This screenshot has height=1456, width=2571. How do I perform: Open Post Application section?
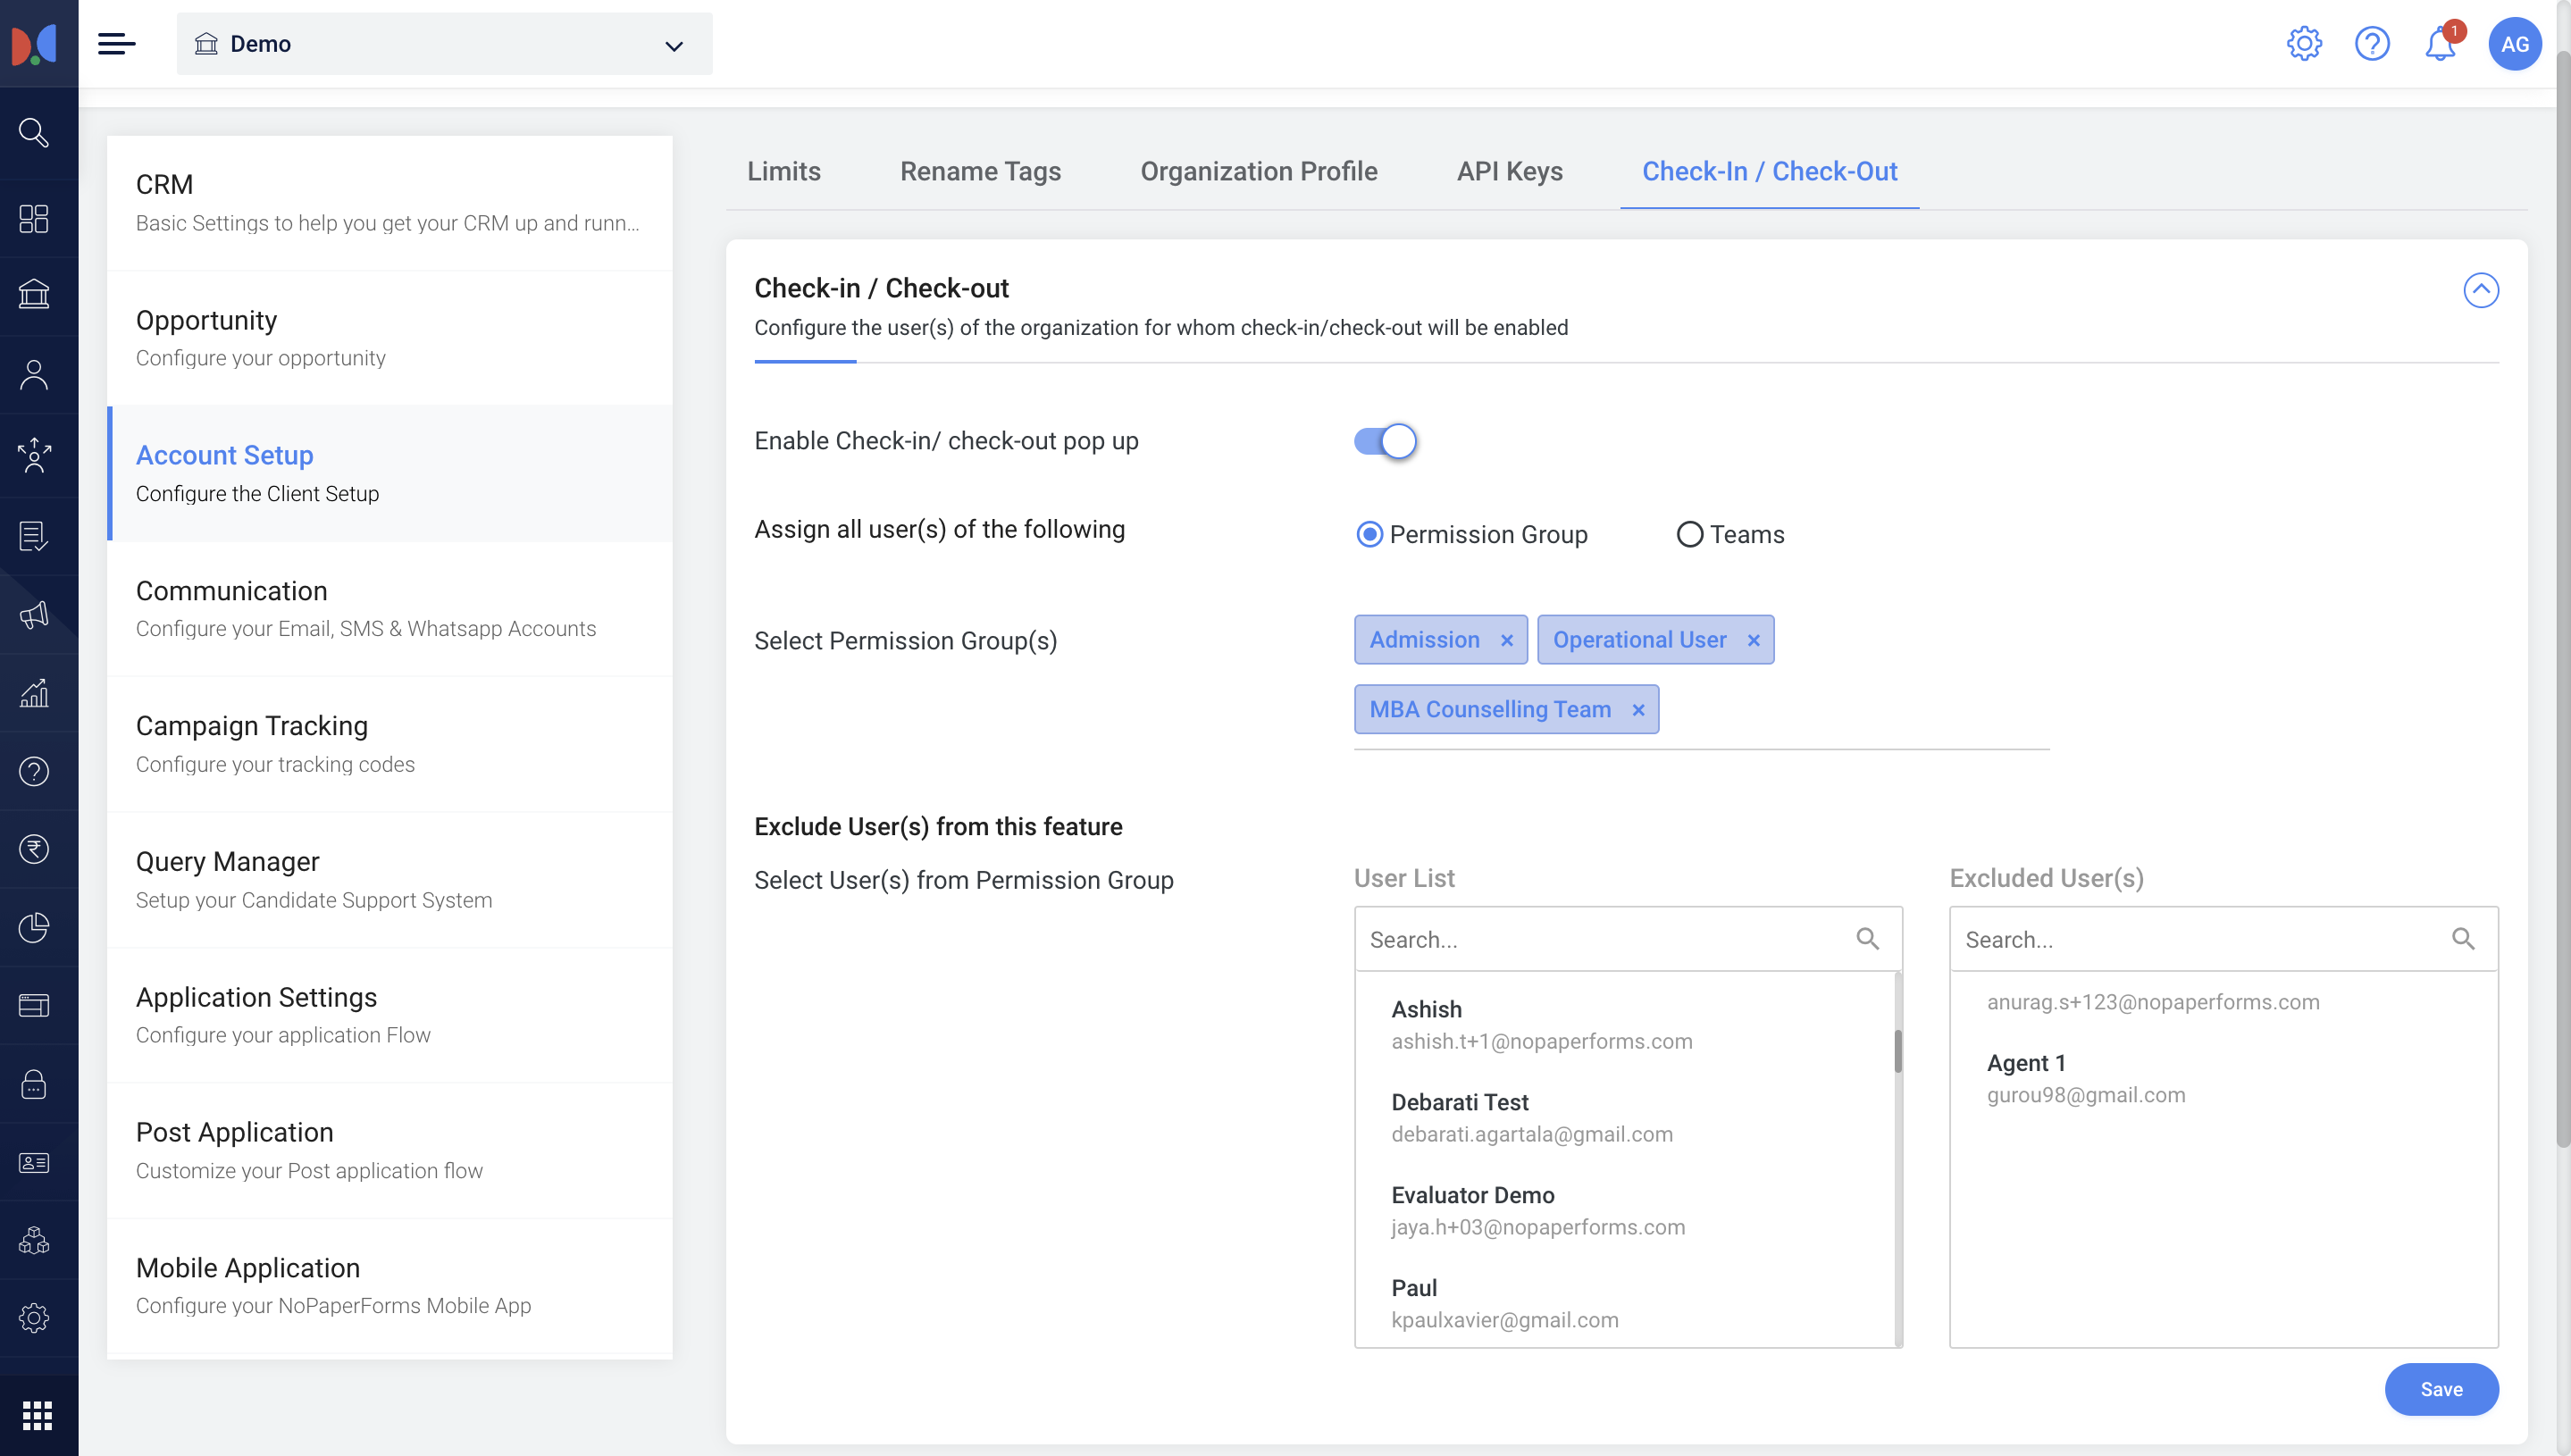389,1150
